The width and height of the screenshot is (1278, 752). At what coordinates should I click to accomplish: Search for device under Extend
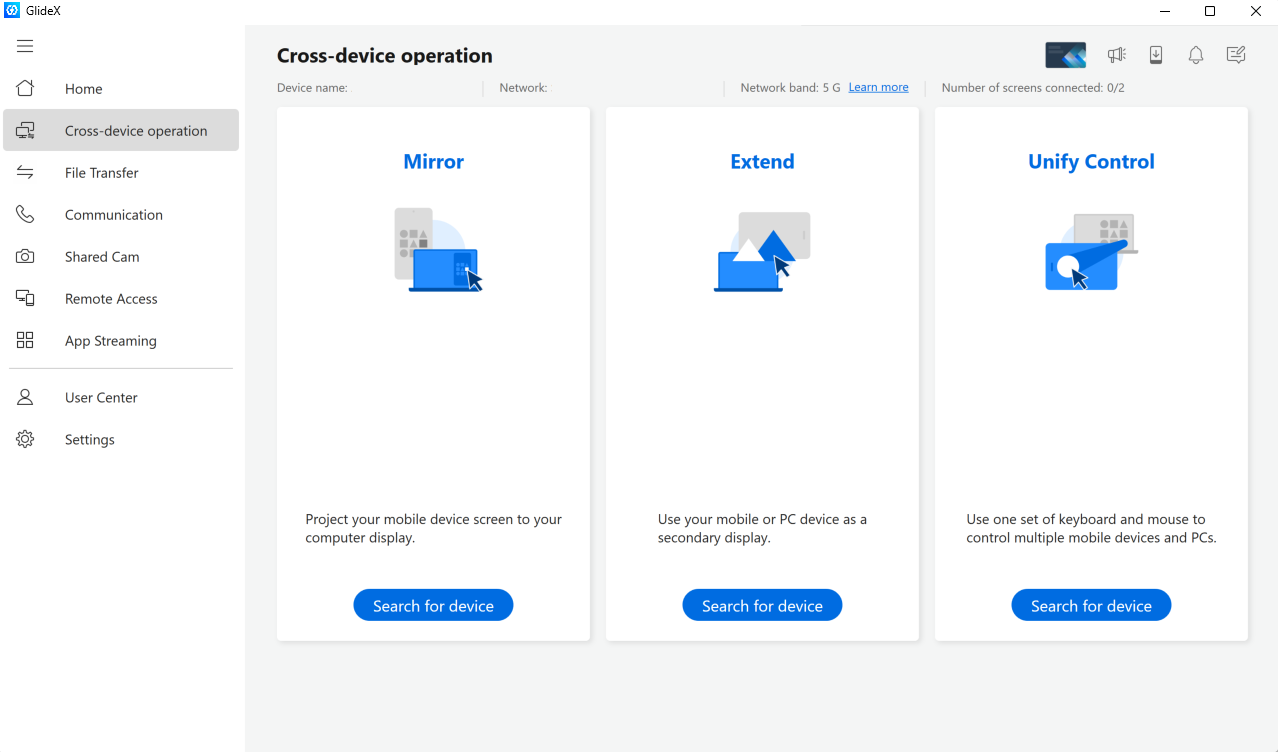(761, 605)
